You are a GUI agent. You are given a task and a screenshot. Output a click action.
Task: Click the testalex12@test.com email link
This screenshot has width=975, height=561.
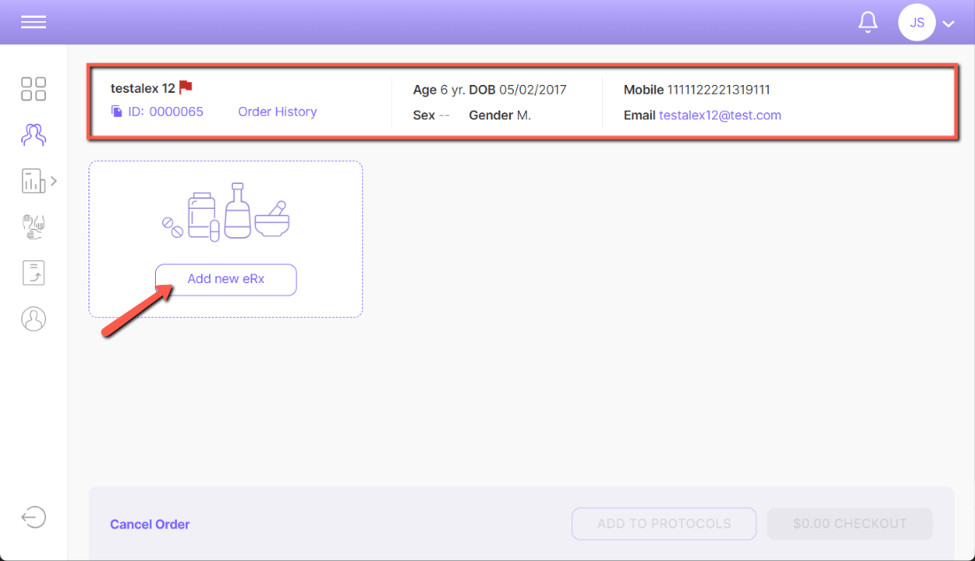click(720, 115)
